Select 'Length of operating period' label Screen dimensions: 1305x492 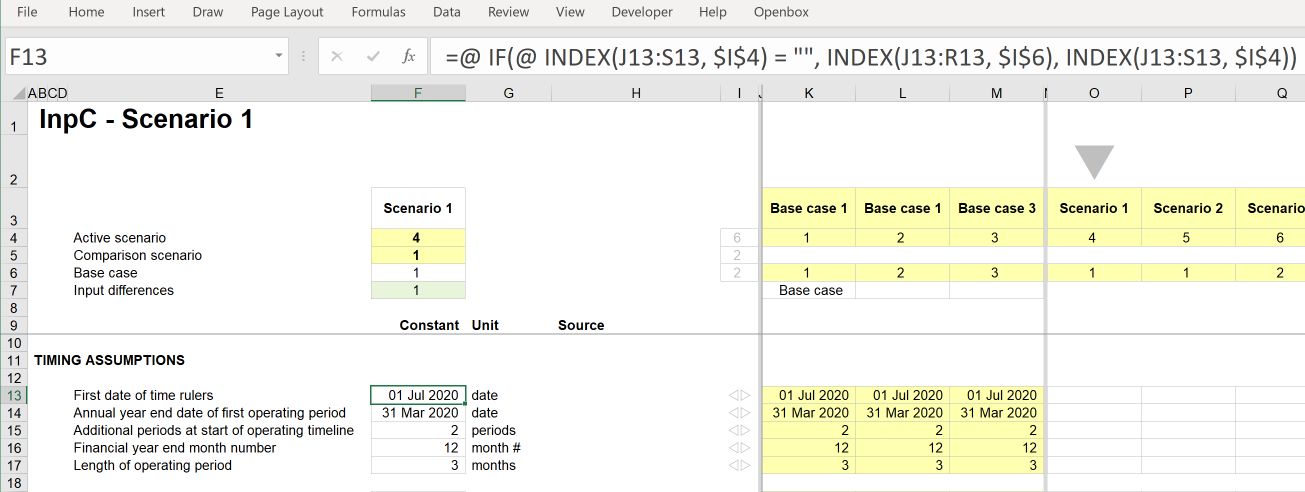(x=152, y=465)
